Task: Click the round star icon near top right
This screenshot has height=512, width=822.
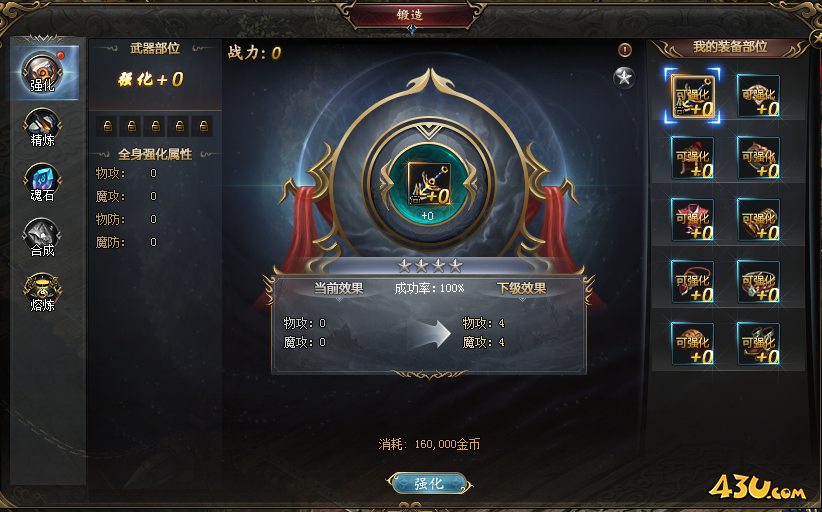Action: point(624,78)
